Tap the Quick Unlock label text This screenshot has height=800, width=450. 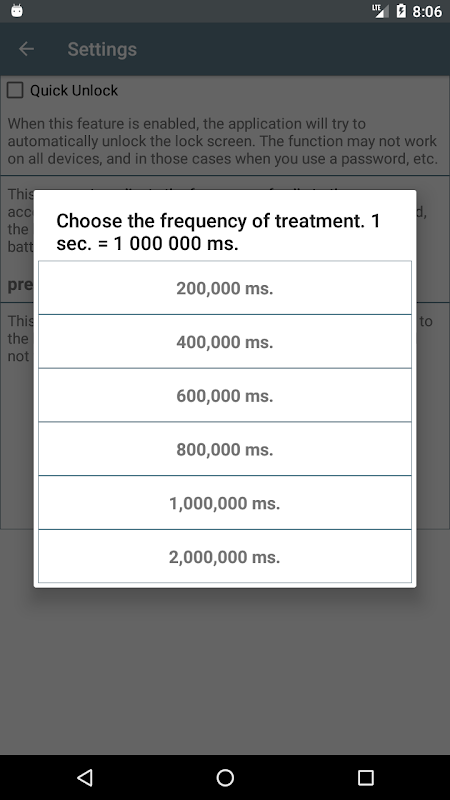pos(74,90)
